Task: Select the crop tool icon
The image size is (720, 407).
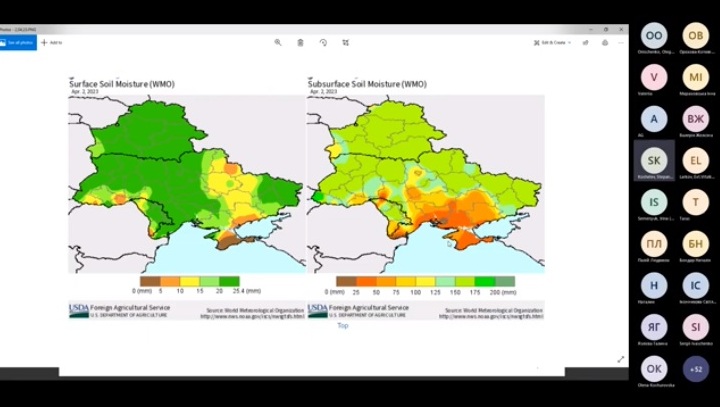Action: [346, 42]
